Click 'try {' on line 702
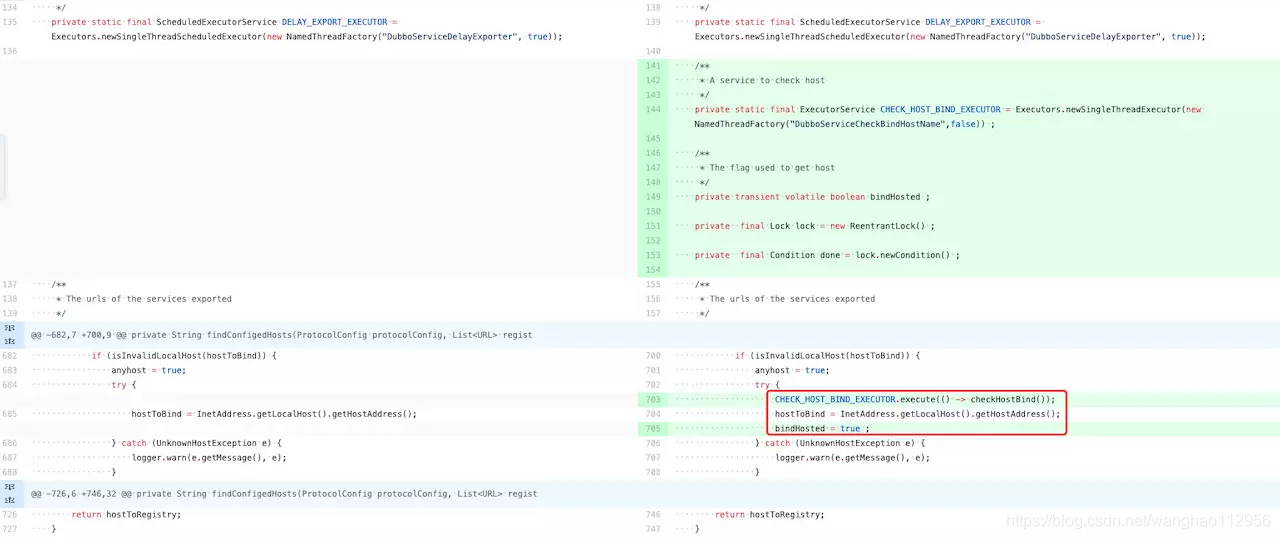 [767, 384]
